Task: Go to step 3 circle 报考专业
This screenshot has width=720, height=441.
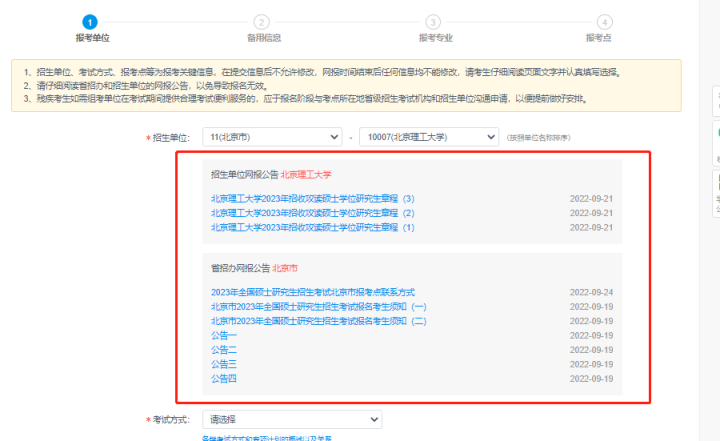Action: [433, 22]
